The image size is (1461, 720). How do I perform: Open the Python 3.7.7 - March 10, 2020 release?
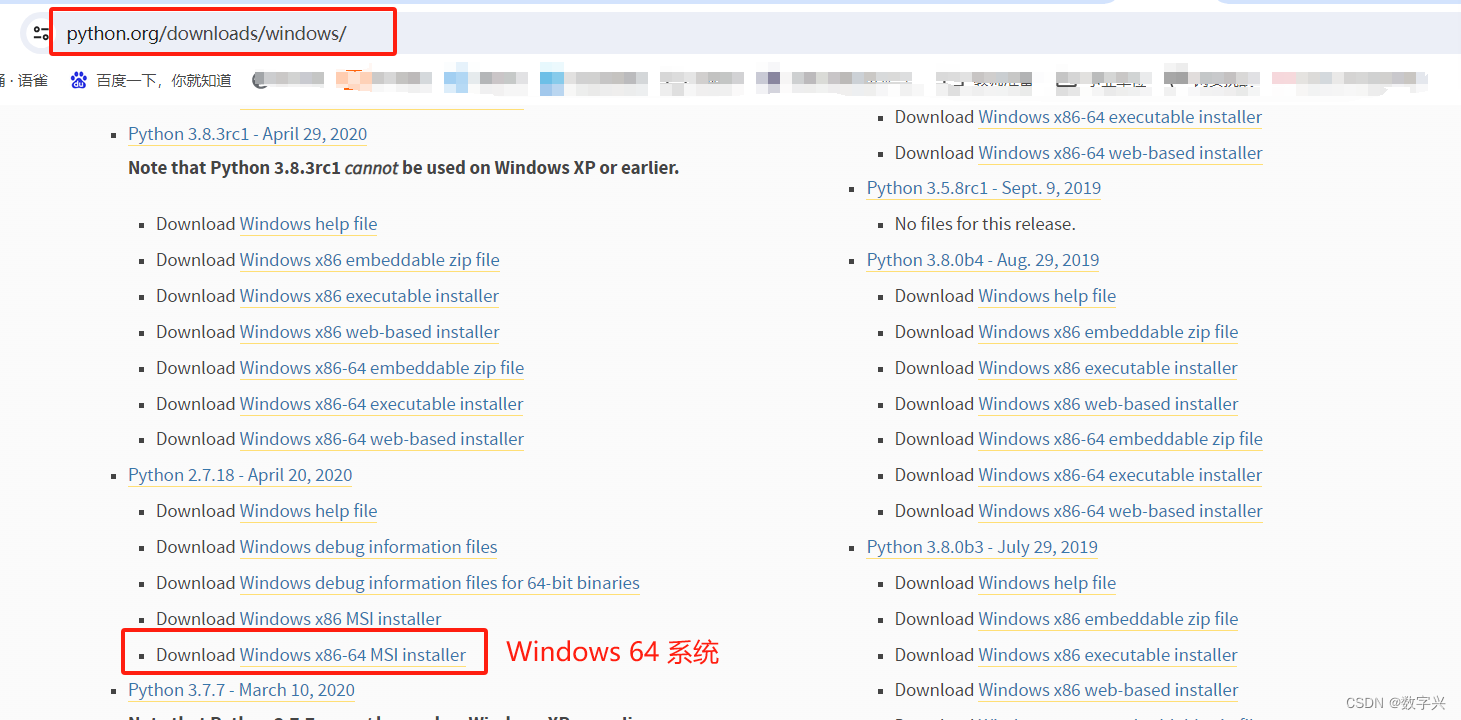(x=241, y=690)
